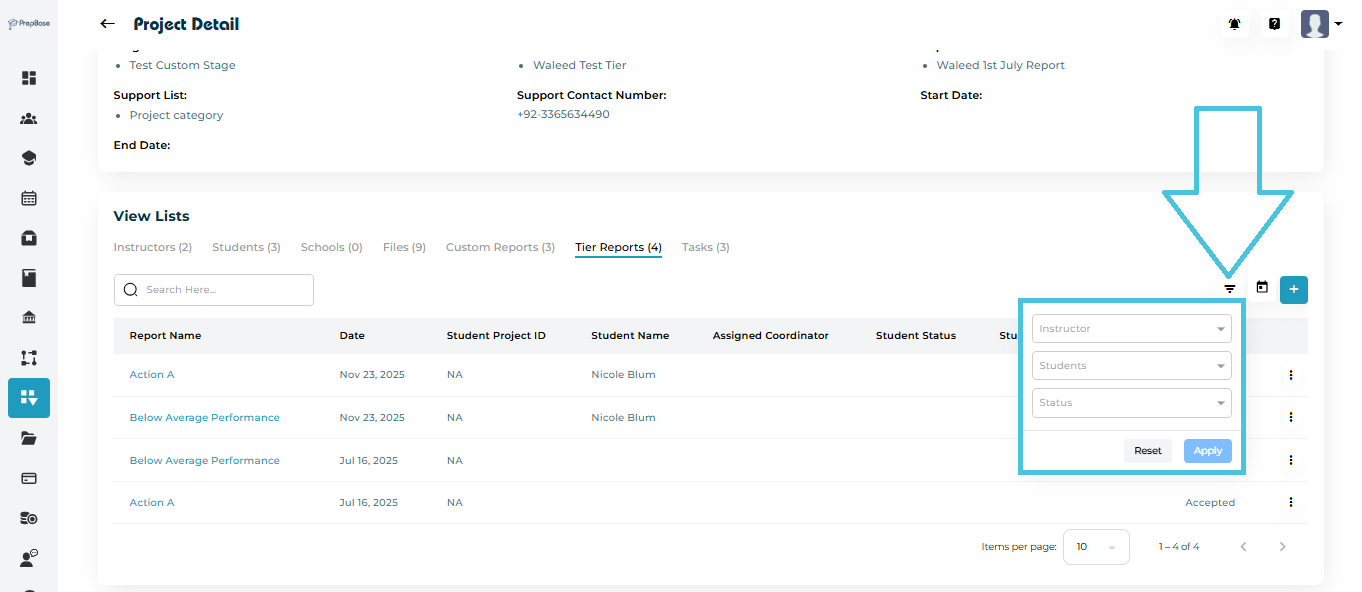Viewport: 1362px width, 592px height.
Task: Switch to the Custom Reports tab
Action: point(500,247)
